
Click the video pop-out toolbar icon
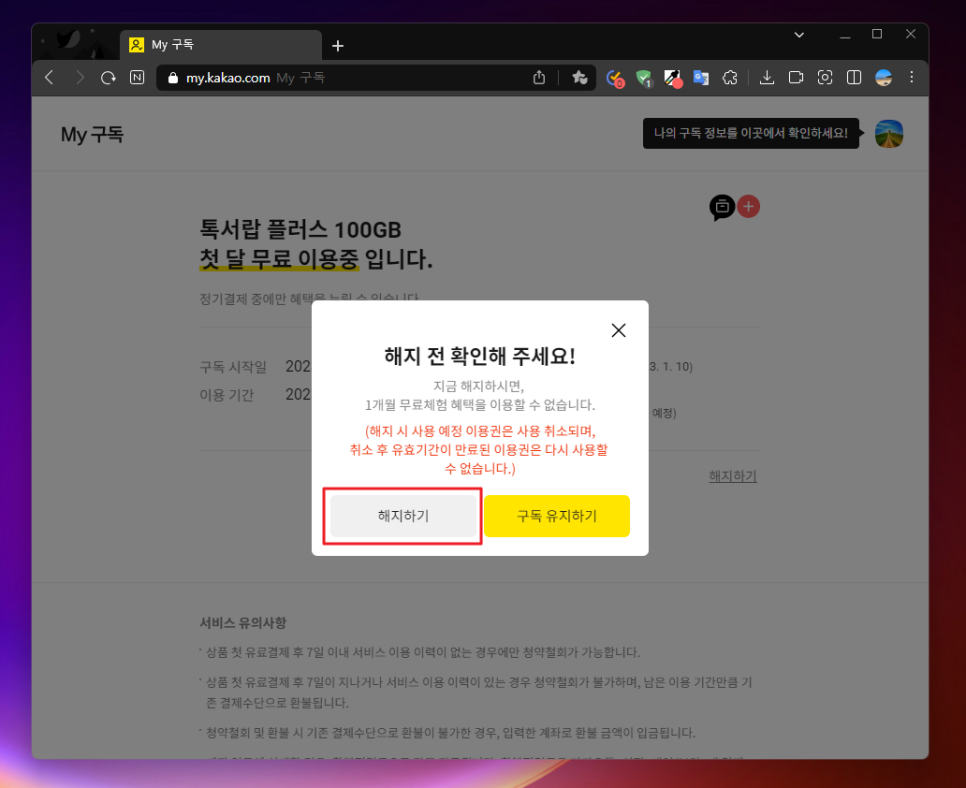pos(796,78)
